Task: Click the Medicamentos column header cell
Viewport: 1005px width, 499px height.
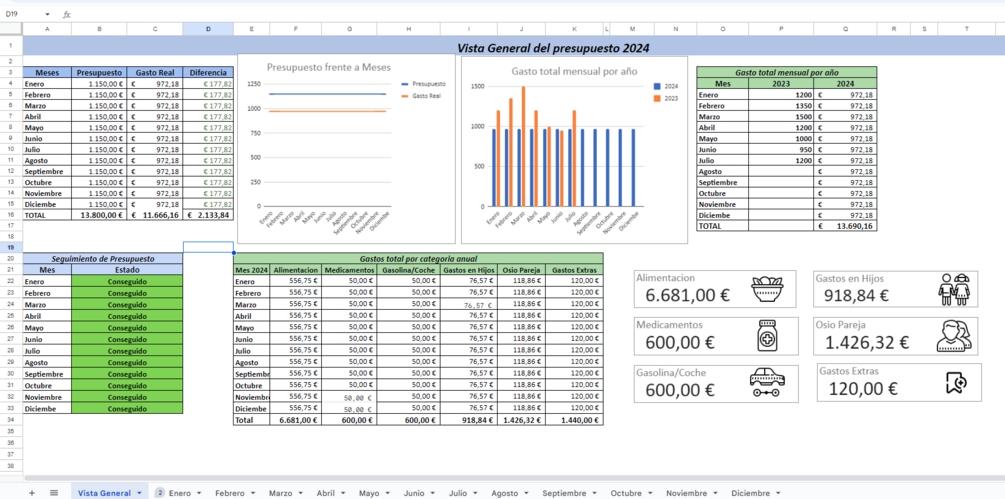Action: 349,270
